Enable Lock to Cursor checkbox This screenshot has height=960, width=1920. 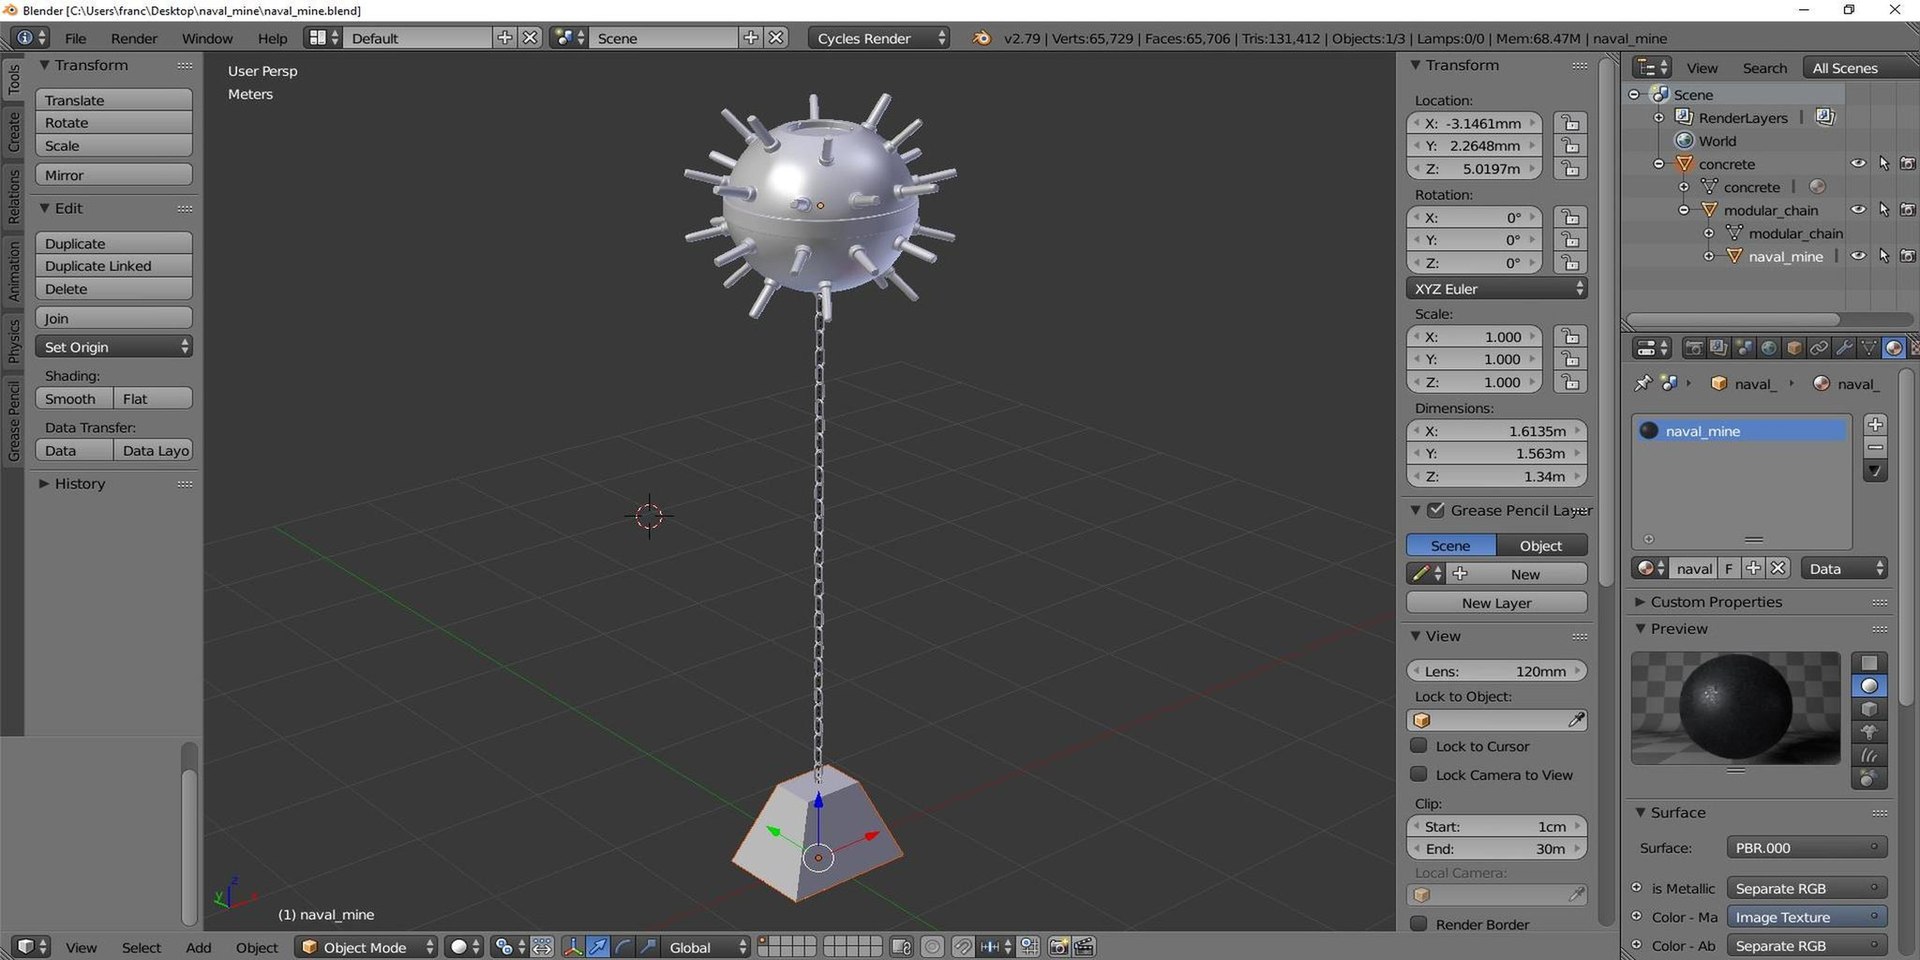pos(1418,746)
